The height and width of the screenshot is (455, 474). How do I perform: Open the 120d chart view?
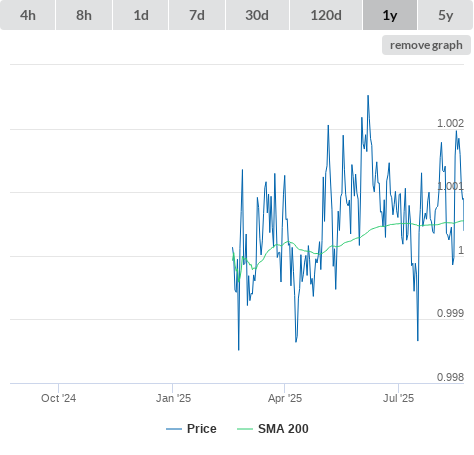(x=326, y=15)
